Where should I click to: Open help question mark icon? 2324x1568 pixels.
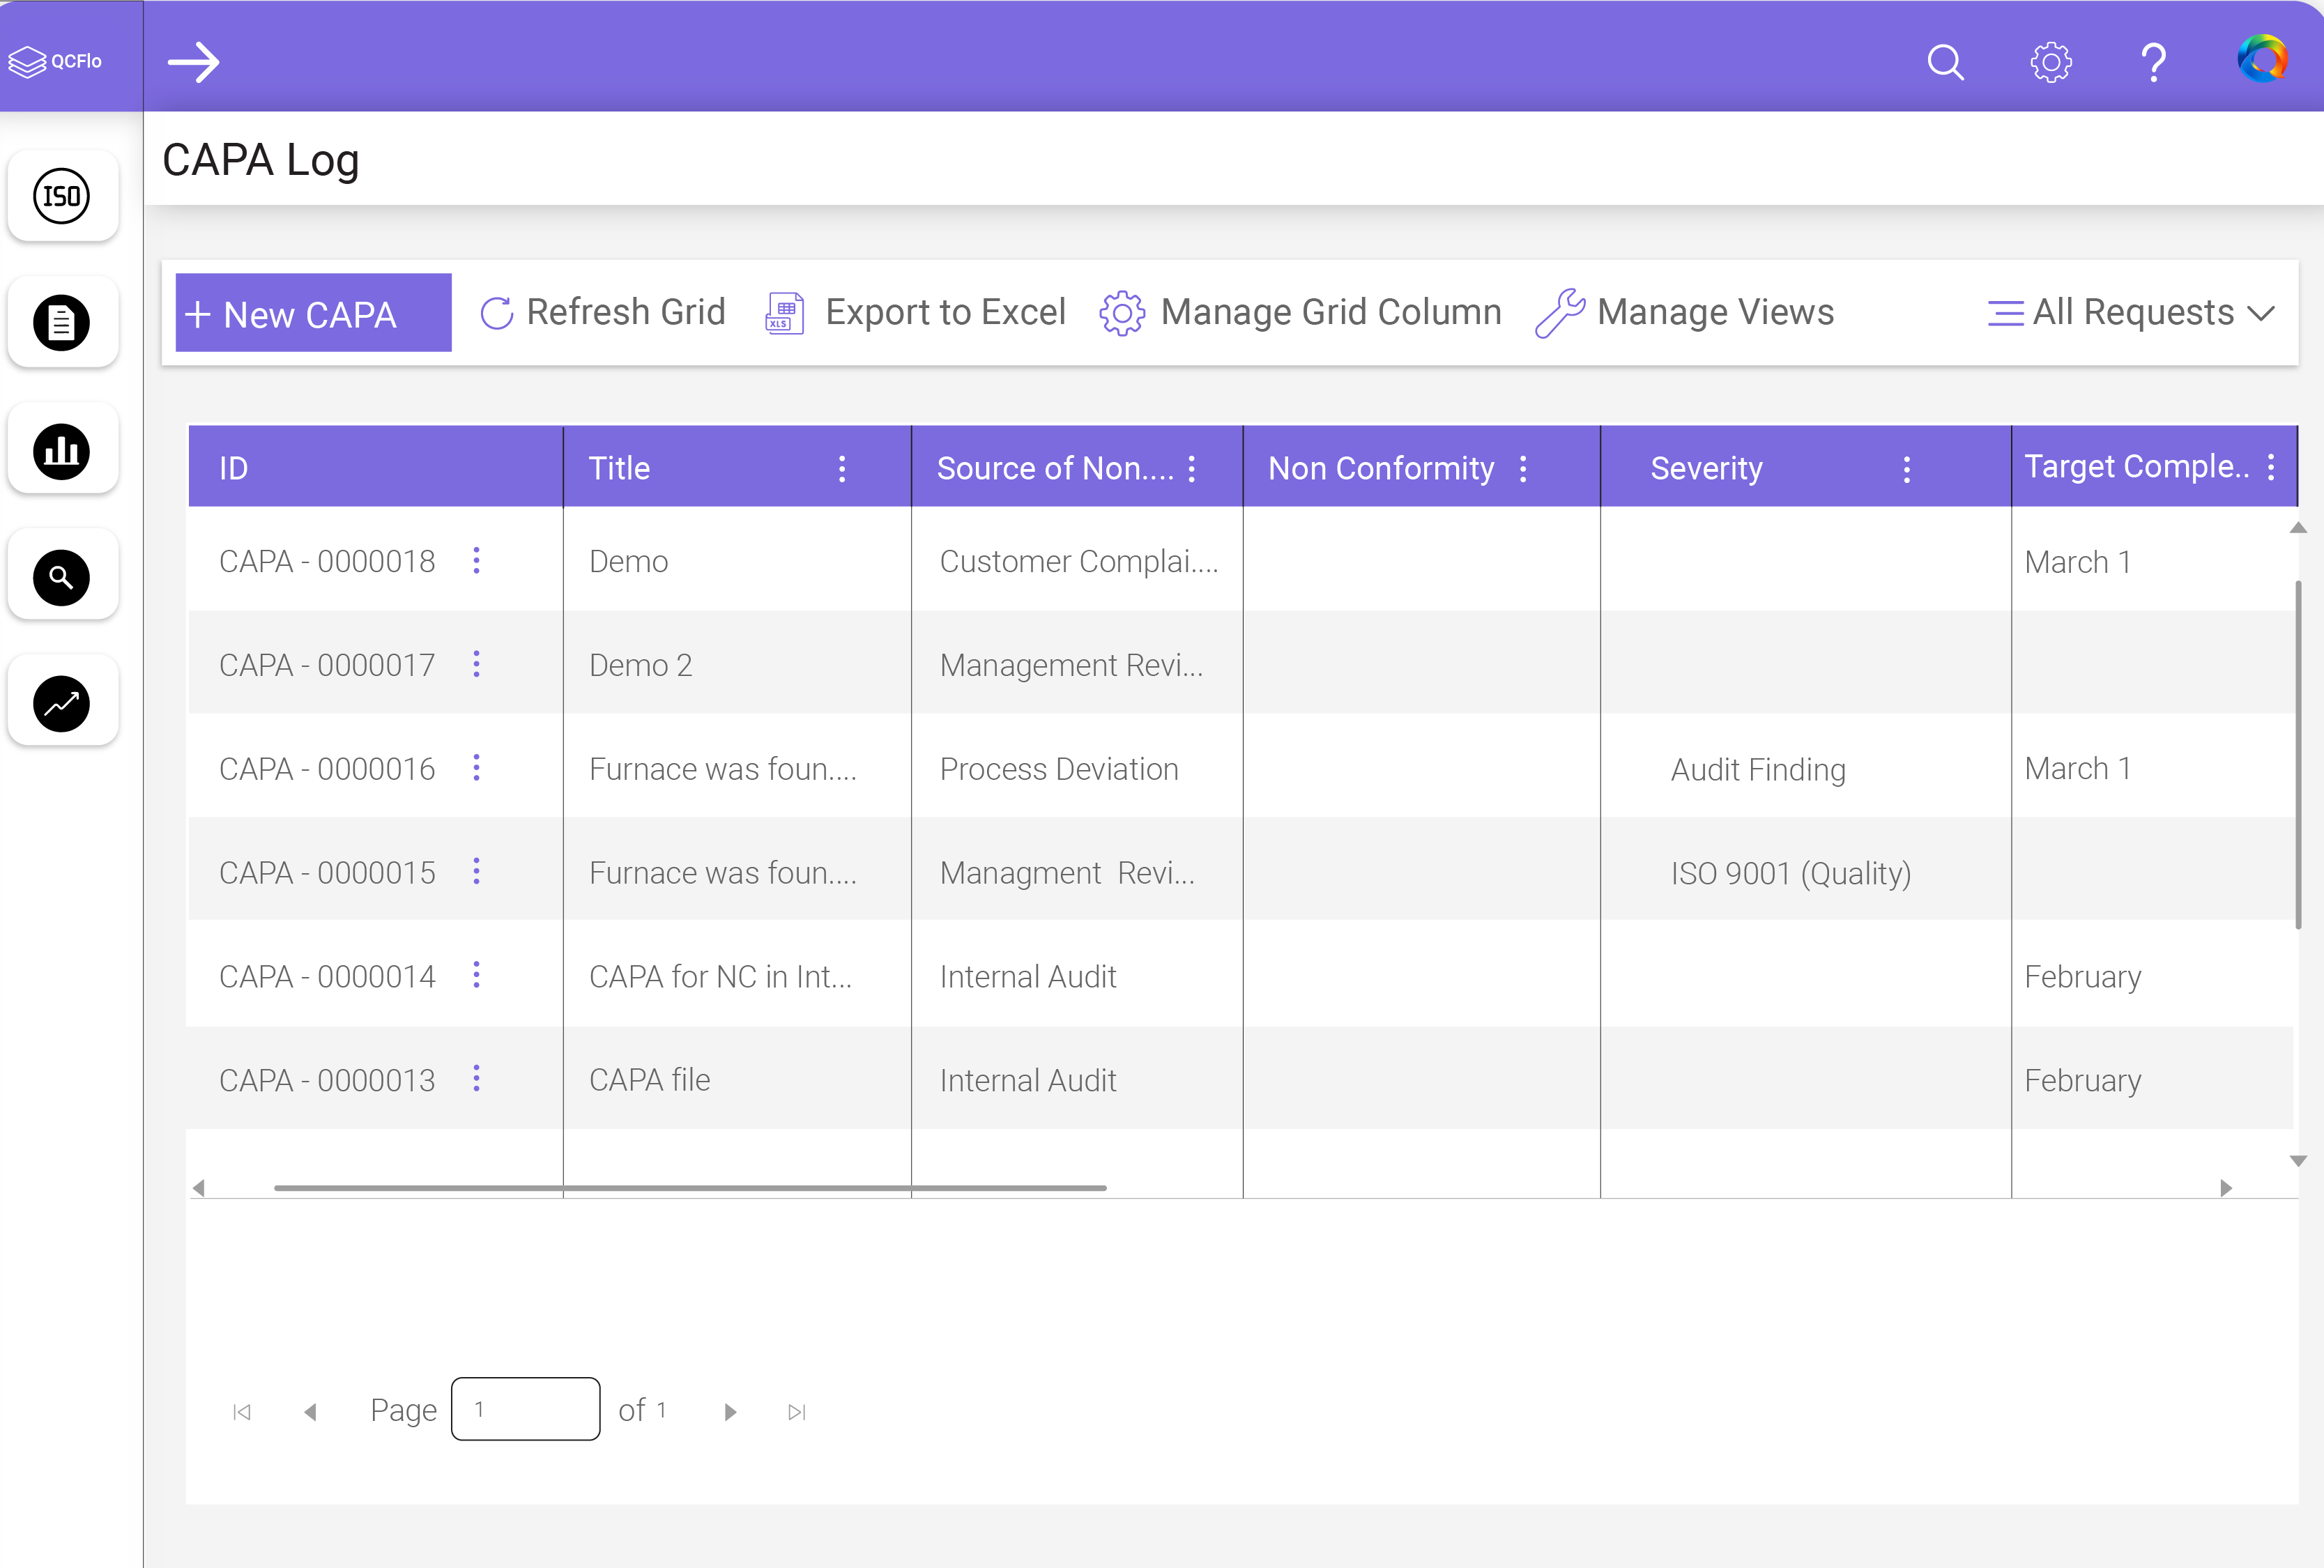[x=2154, y=62]
